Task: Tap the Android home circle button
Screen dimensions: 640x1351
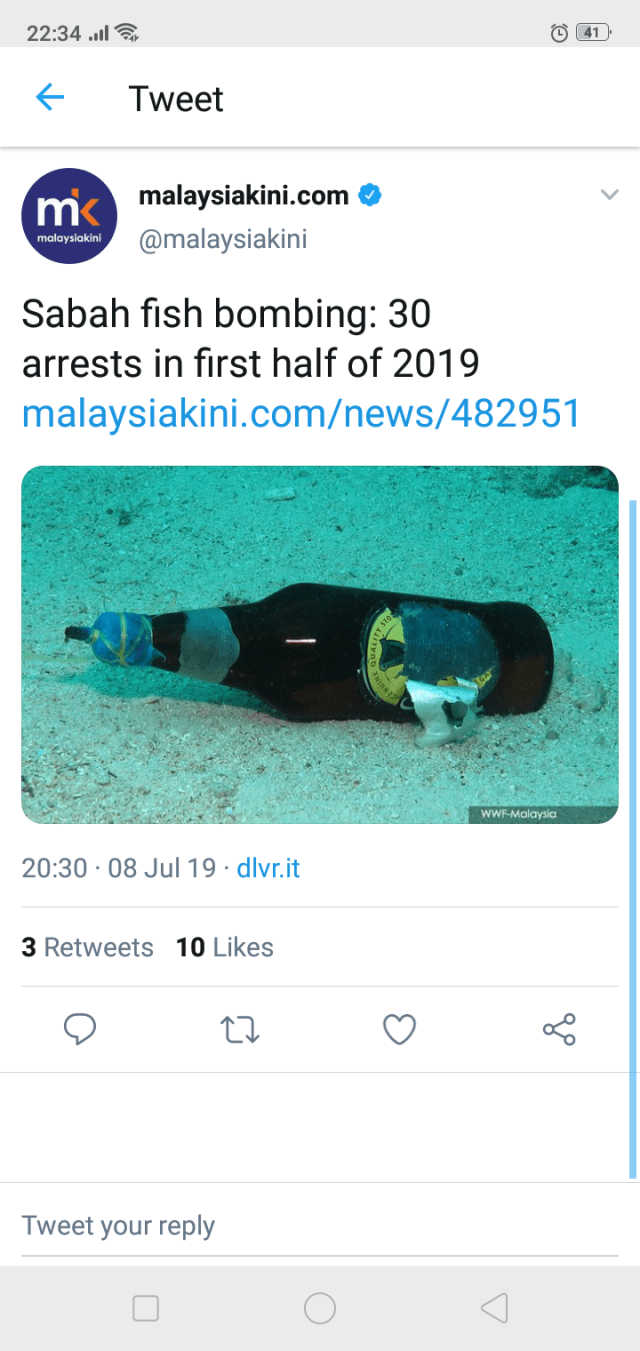Action: 320,1308
